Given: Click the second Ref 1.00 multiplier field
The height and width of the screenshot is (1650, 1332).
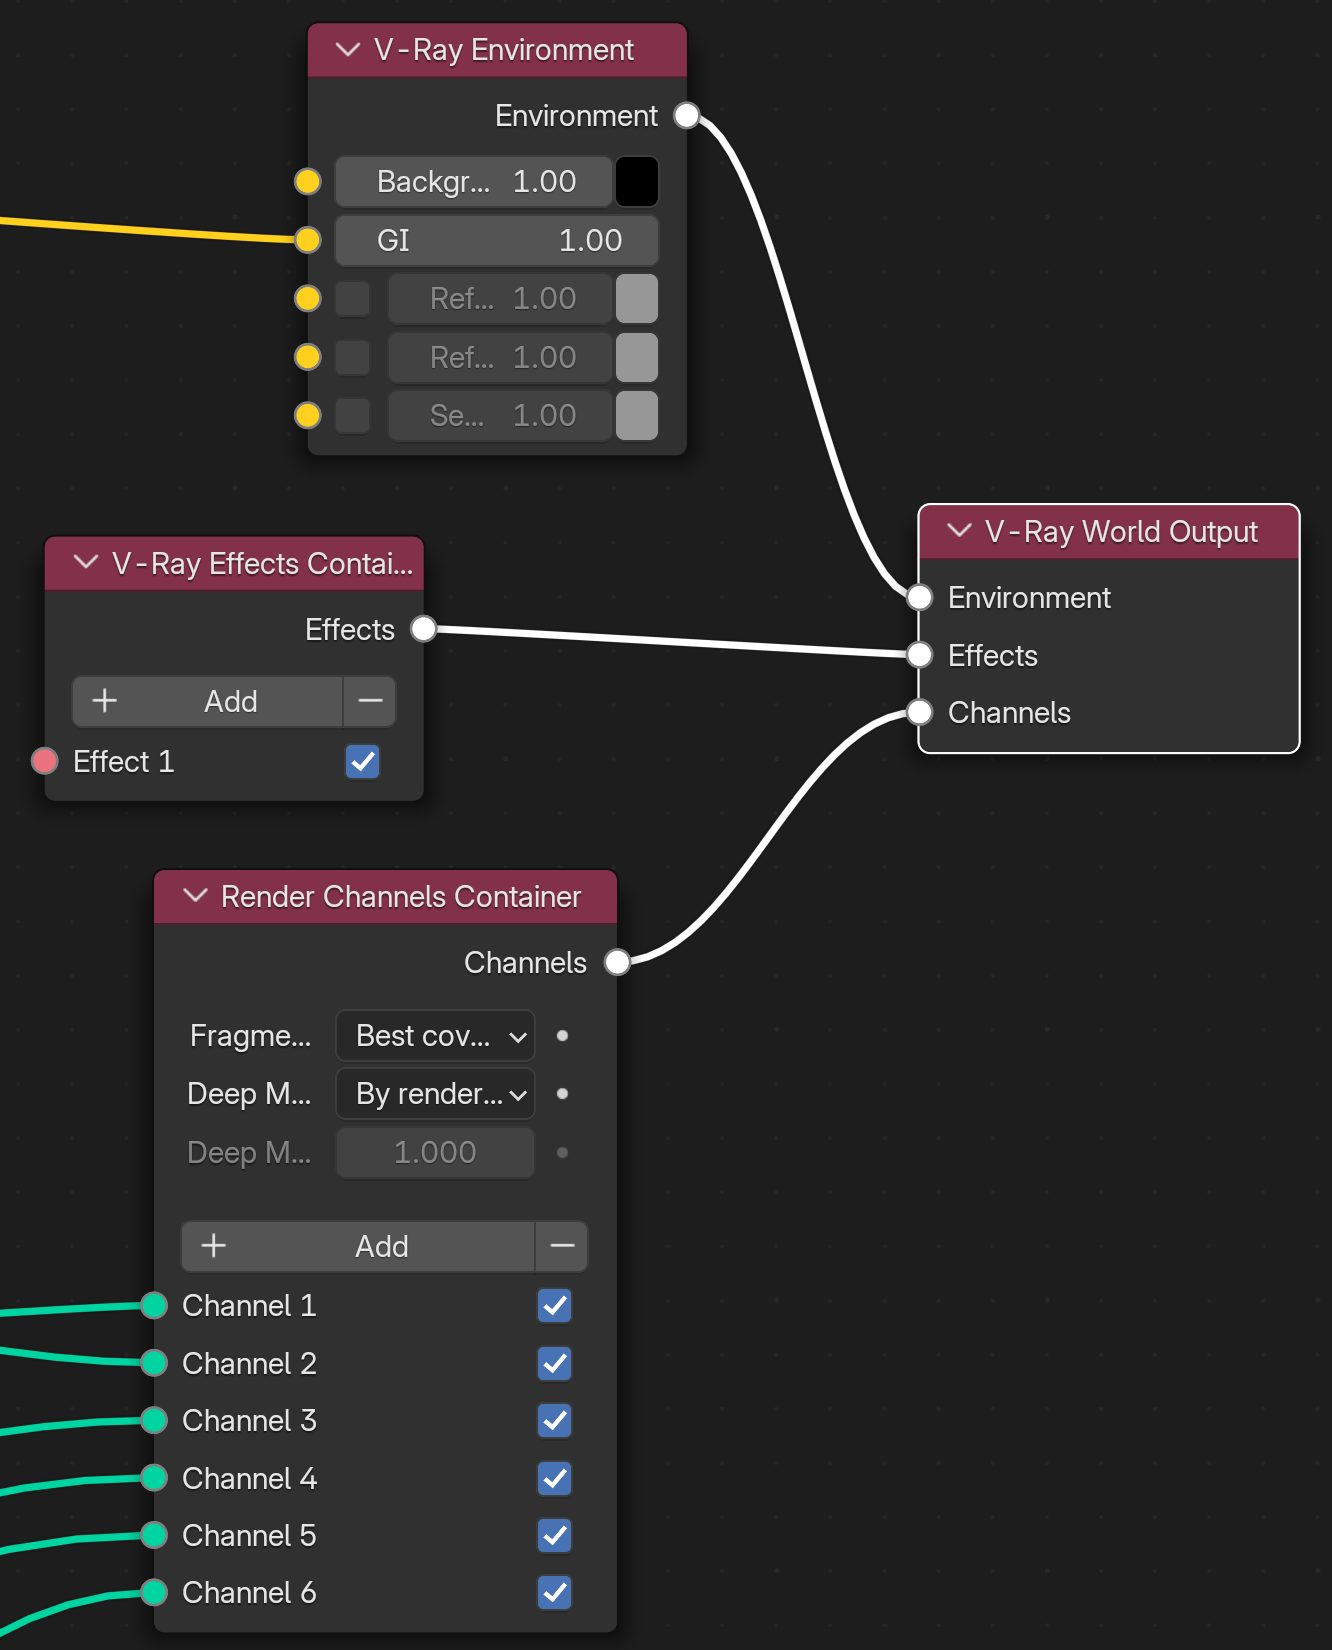Looking at the screenshot, I should click(500, 357).
